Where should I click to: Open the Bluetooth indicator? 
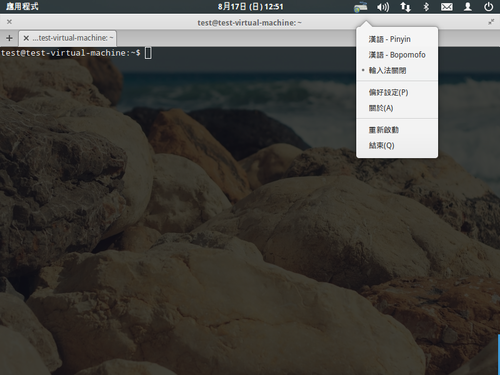tap(426, 7)
